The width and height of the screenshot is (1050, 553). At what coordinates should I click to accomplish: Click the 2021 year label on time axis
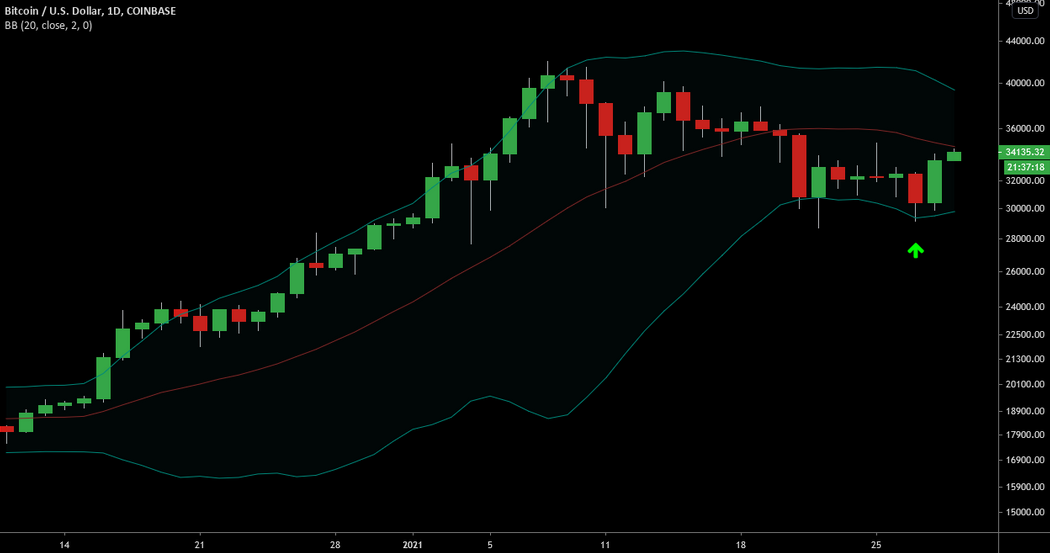coord(412,544)
